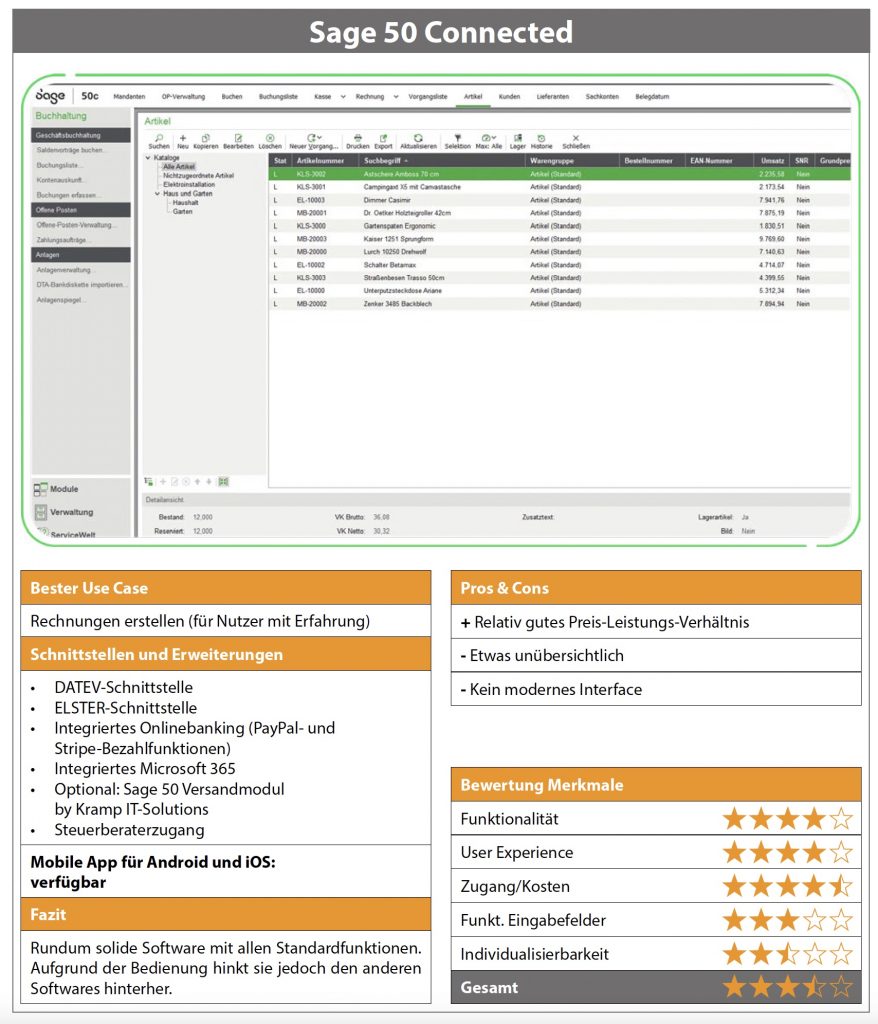Viewport: 878px width, 1024px height.
Task: Open Kontenauskunft sidebar link
Action: pyautogui.click(x=60, y=180)
